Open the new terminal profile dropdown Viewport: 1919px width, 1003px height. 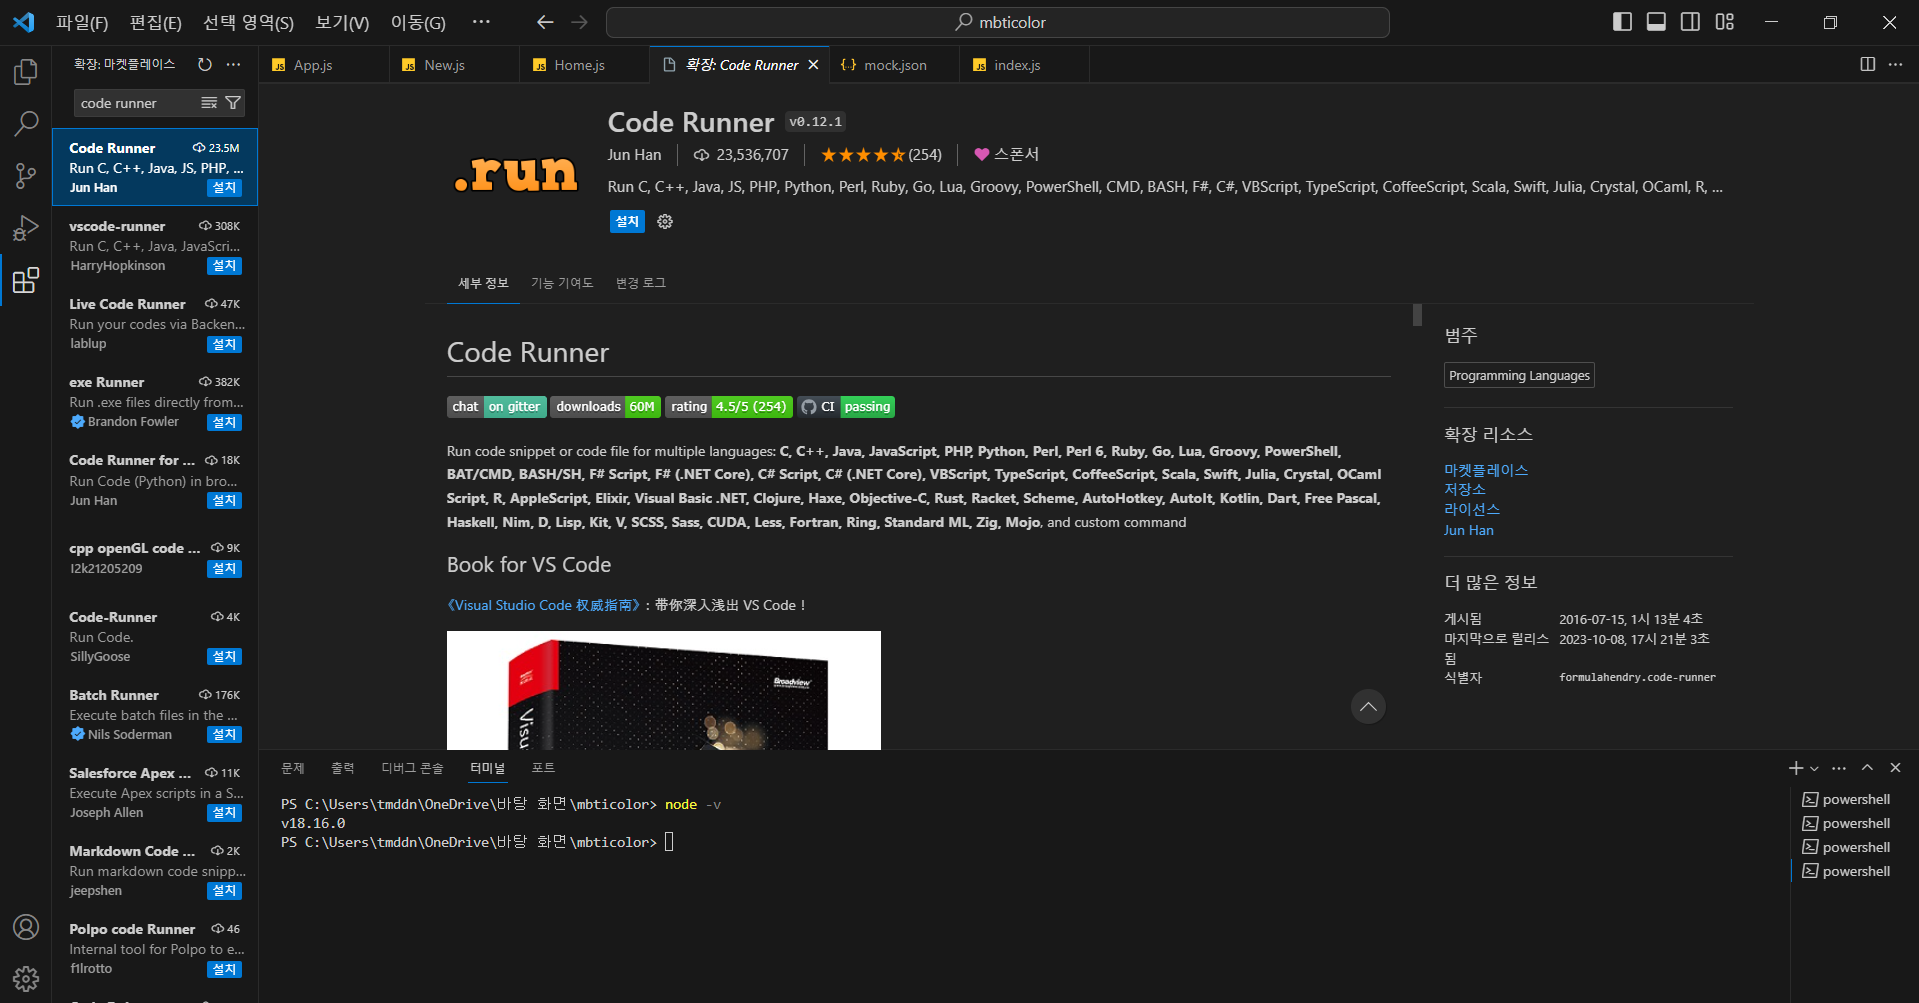tap(1814, 768)
